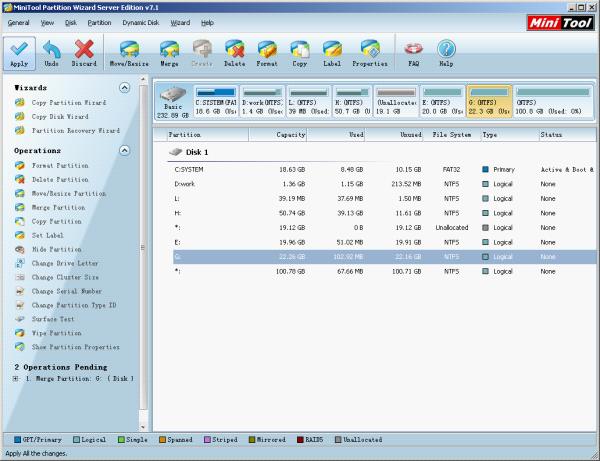The width and height of the screenshot is (600, 461).
Task: Click the Copy toolbar icon
Action: tap(300, 53)
